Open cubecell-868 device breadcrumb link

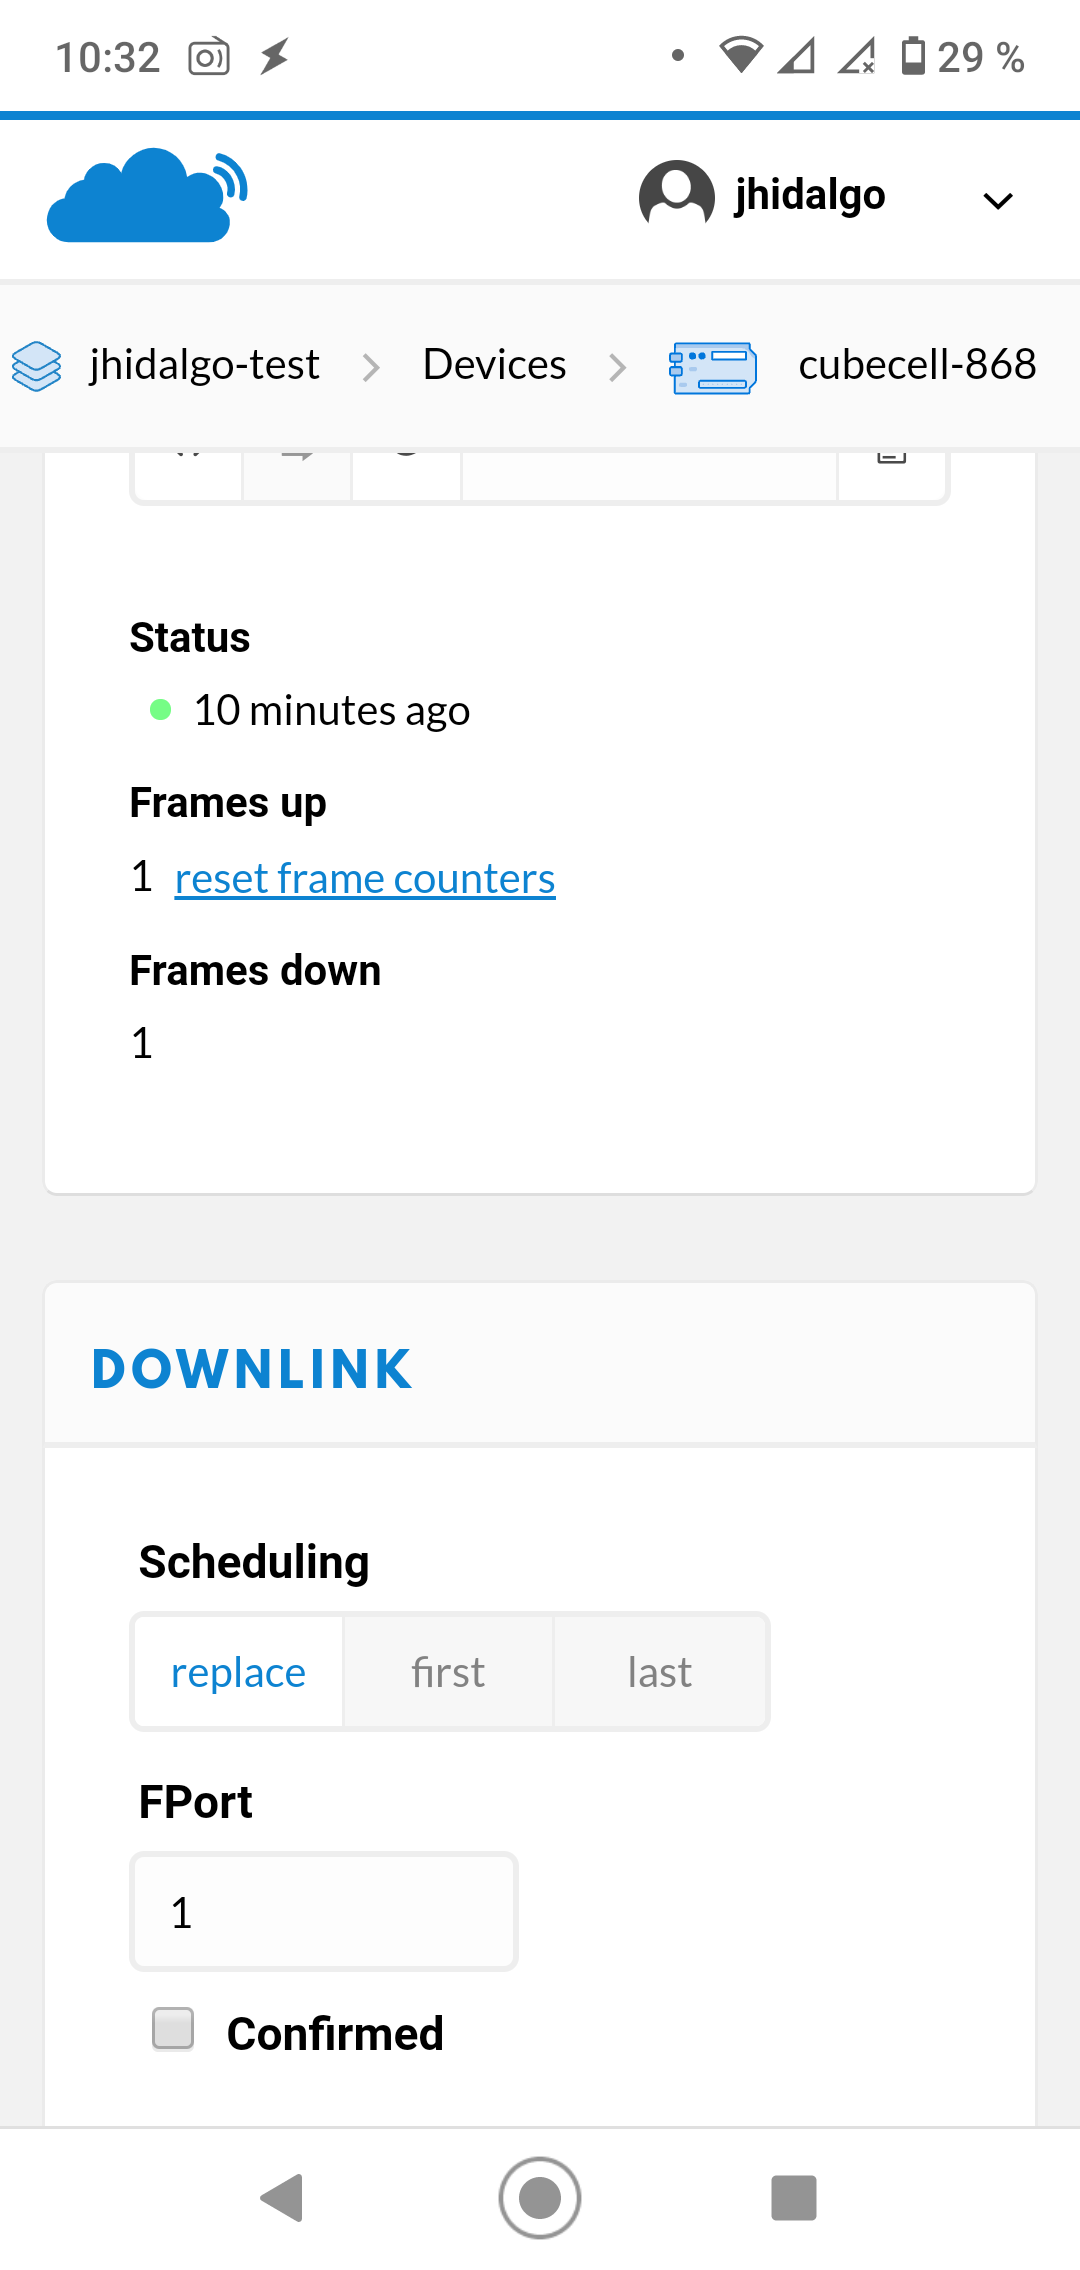click(917, 365)
